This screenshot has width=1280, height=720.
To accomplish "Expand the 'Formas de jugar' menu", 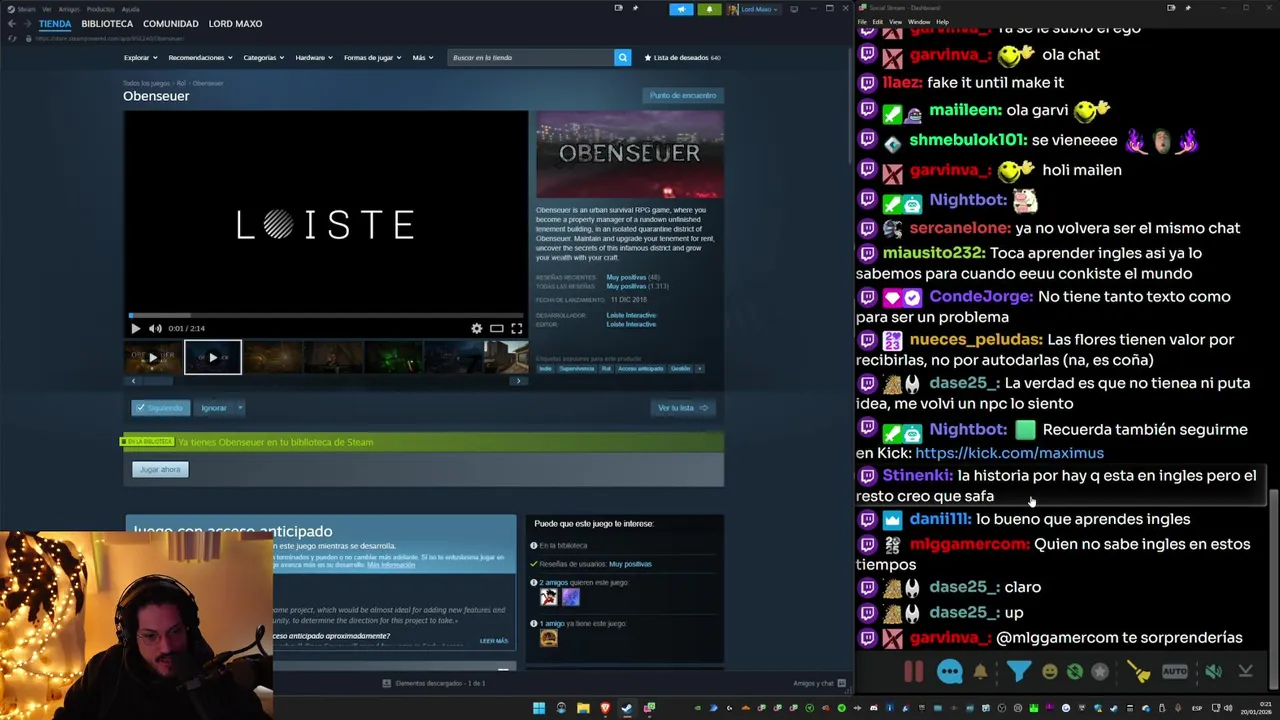I will 371,58.
